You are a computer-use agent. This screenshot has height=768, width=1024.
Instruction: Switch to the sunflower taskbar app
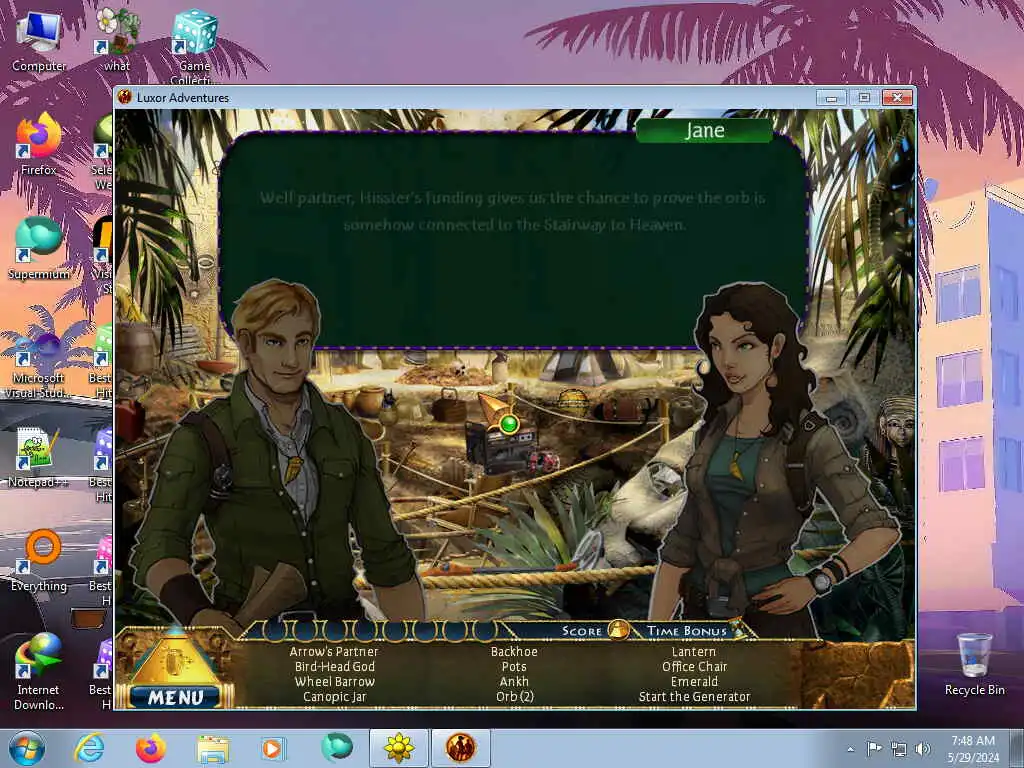(x=399, y=748)
